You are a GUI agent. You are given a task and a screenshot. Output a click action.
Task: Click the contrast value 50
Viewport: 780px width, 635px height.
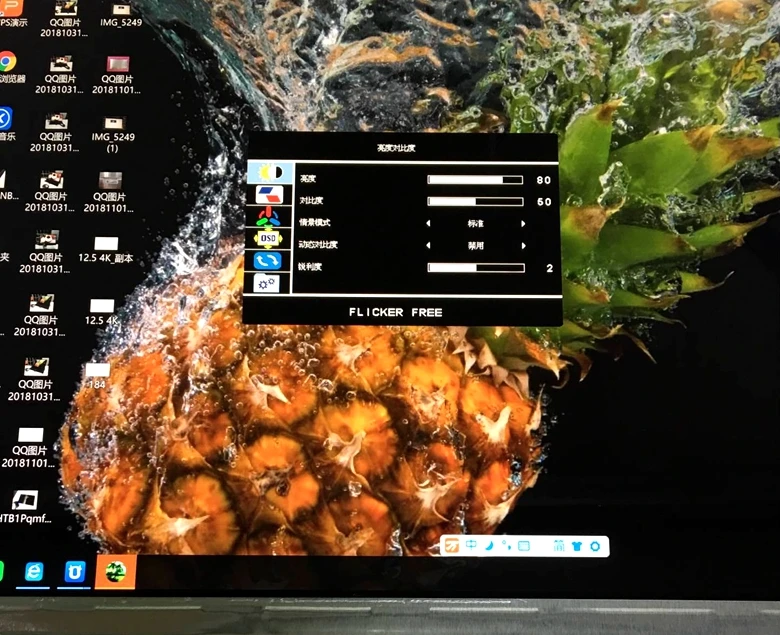[x=544, y=202]
